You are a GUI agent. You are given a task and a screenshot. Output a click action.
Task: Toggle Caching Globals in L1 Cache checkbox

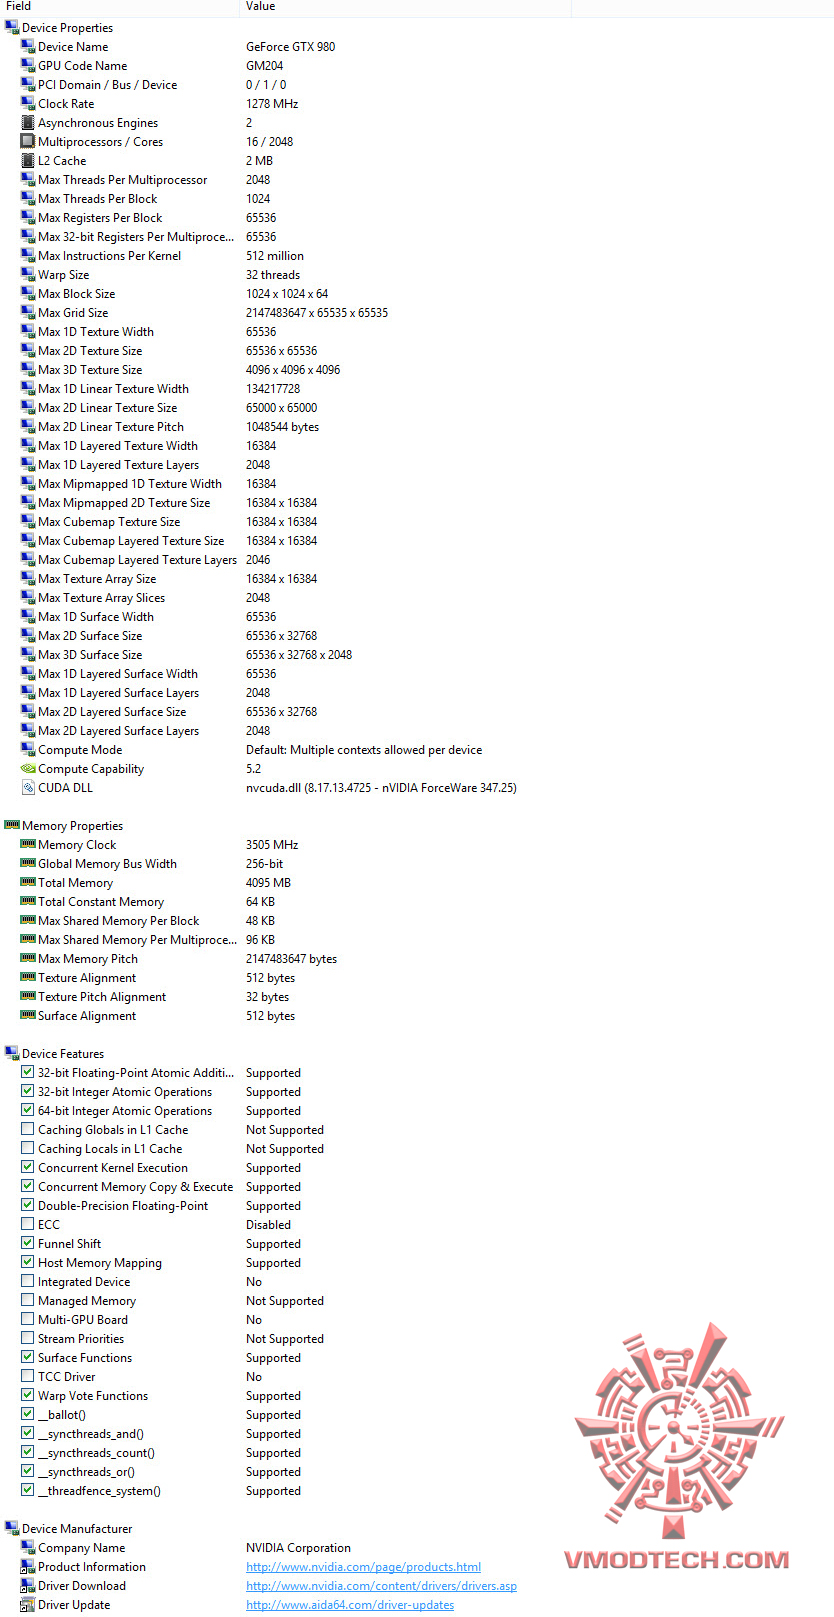[28, 1129]
